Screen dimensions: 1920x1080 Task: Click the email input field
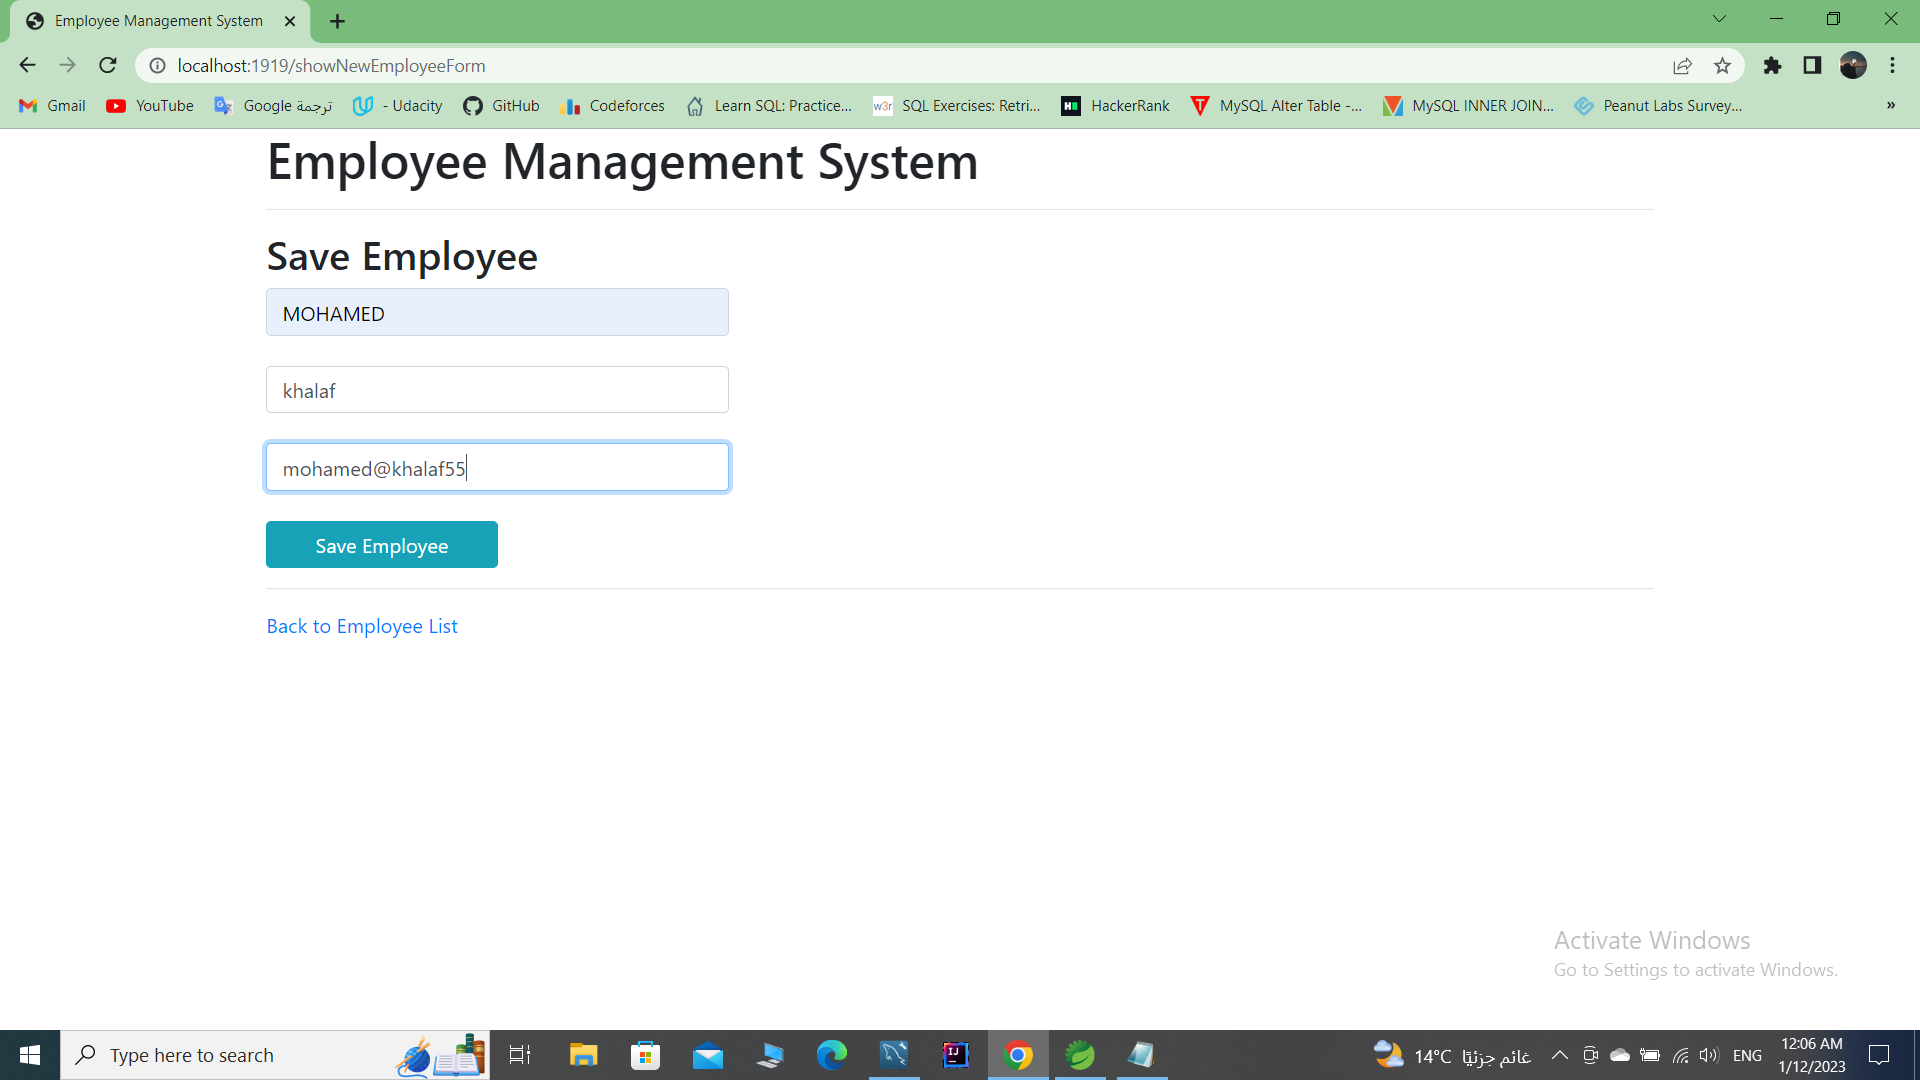click(497, 467)
